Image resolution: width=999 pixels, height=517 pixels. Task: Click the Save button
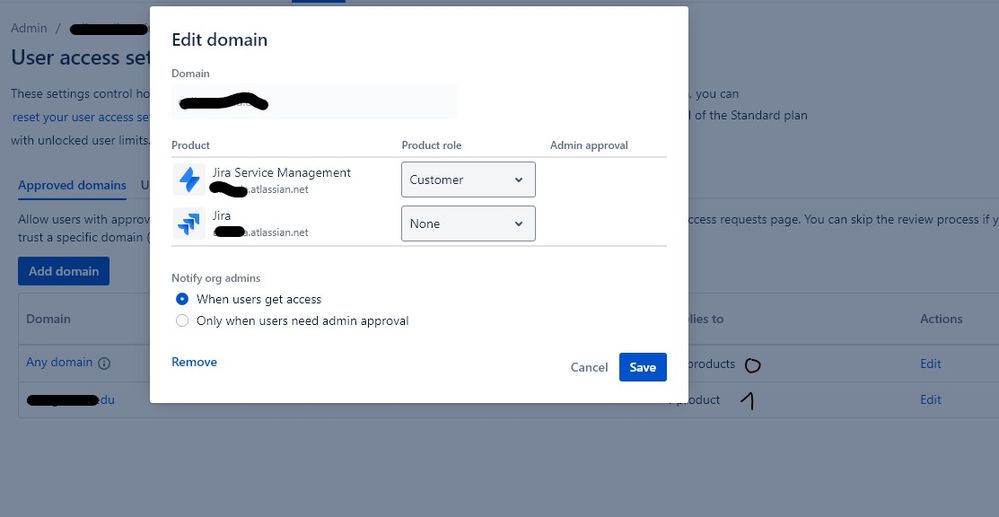[643, 367]
